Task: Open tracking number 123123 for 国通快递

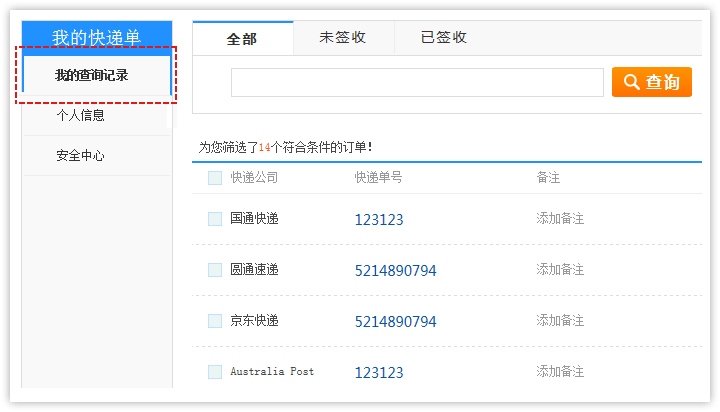Action: (379, 219)
